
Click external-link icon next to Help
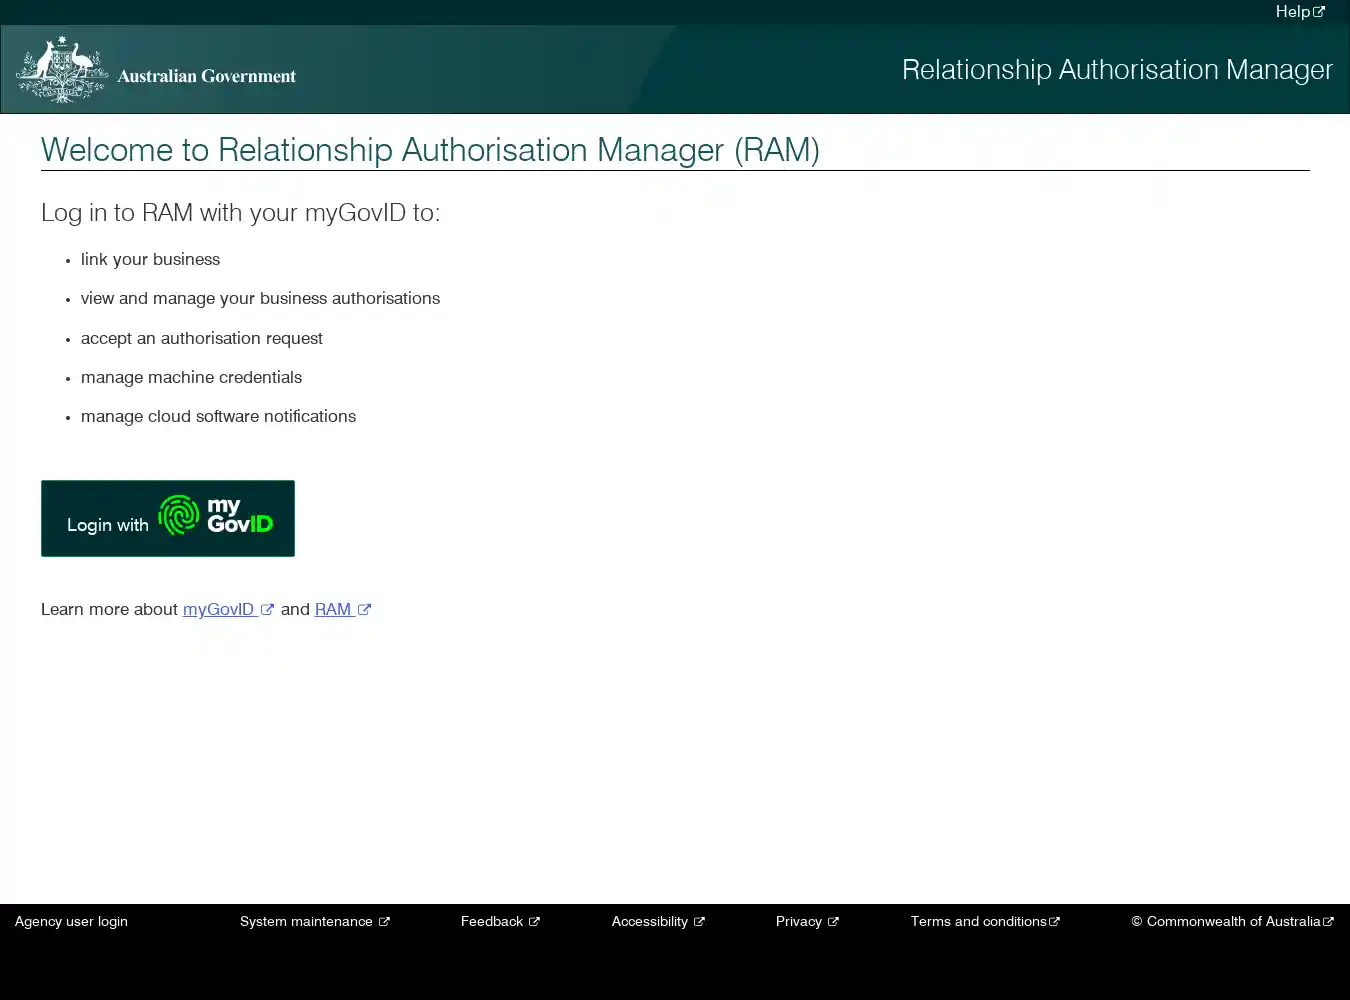(x=1319, y=12)
